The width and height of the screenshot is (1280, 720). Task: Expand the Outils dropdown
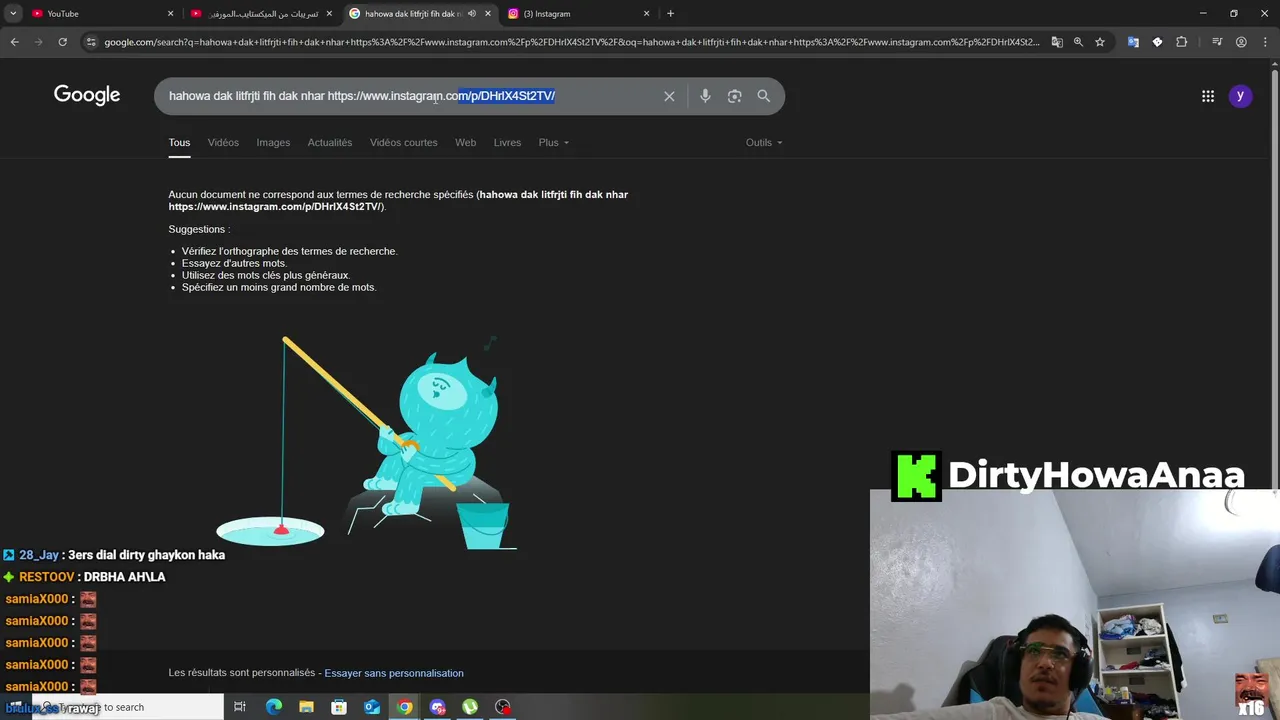click(x=764, y=143)
